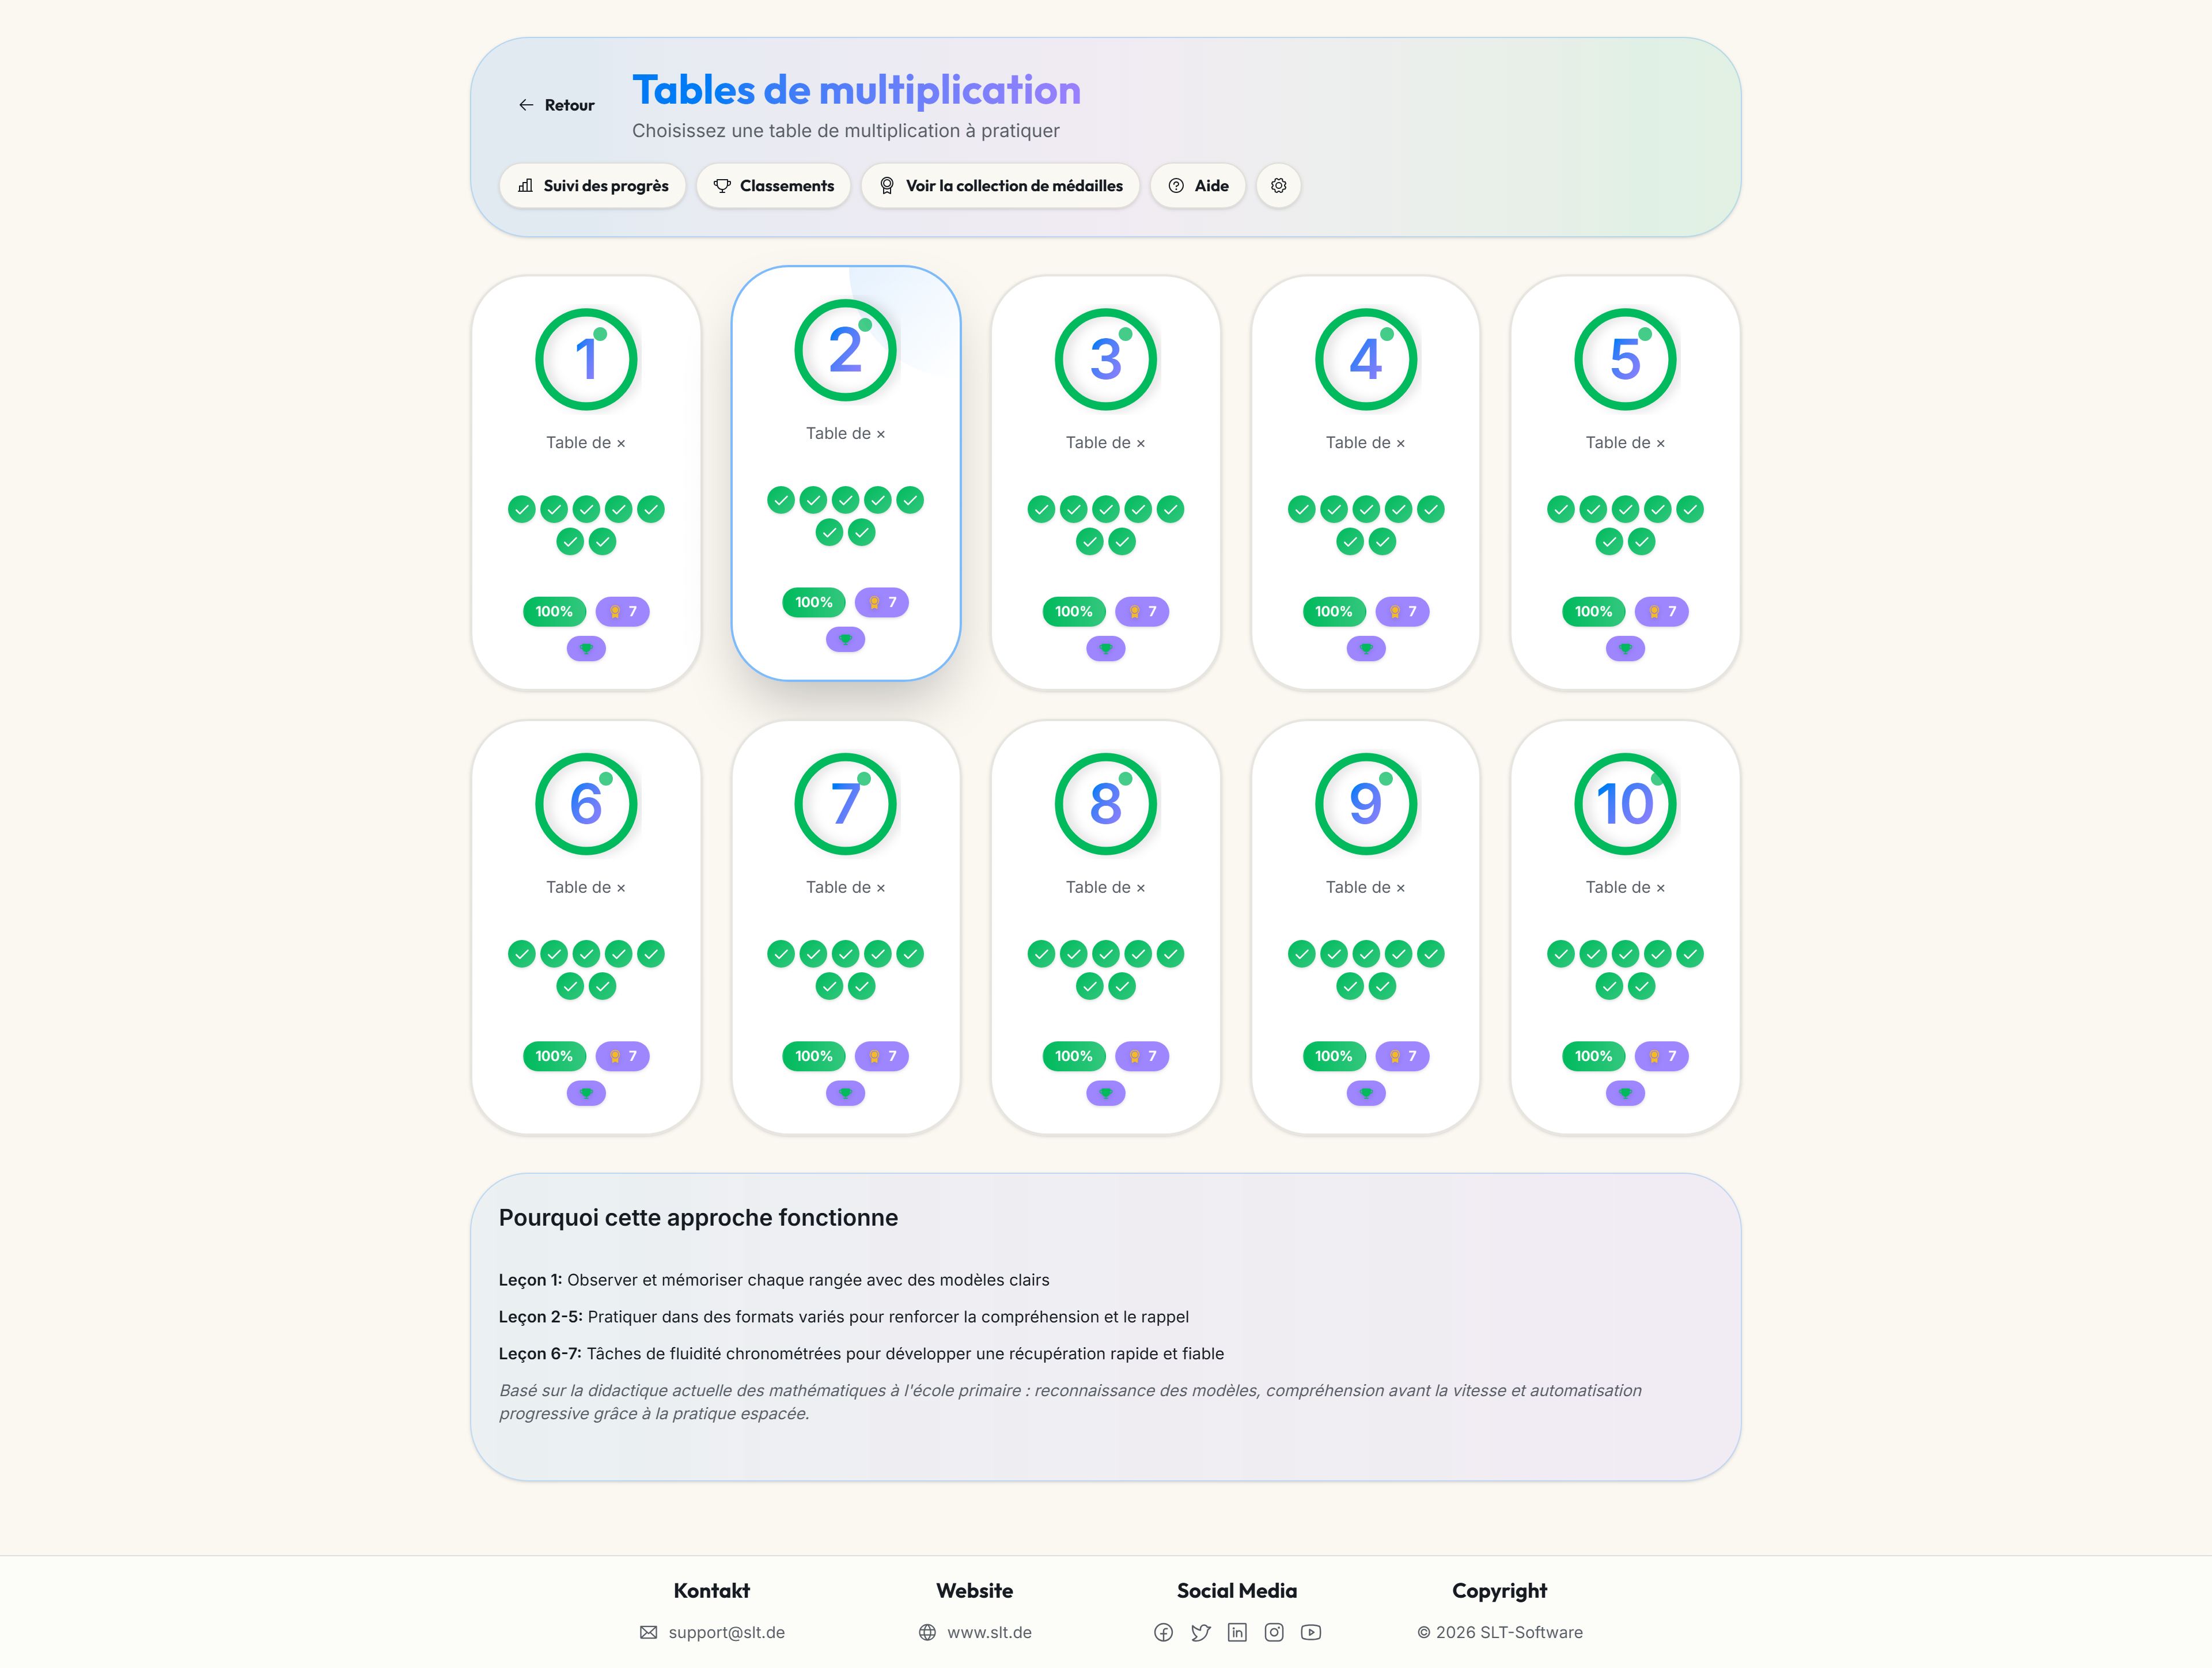Screen dimensions: 2212x1668
Task: Click the Facebook icon in footer
Action: [1163, 1633]
